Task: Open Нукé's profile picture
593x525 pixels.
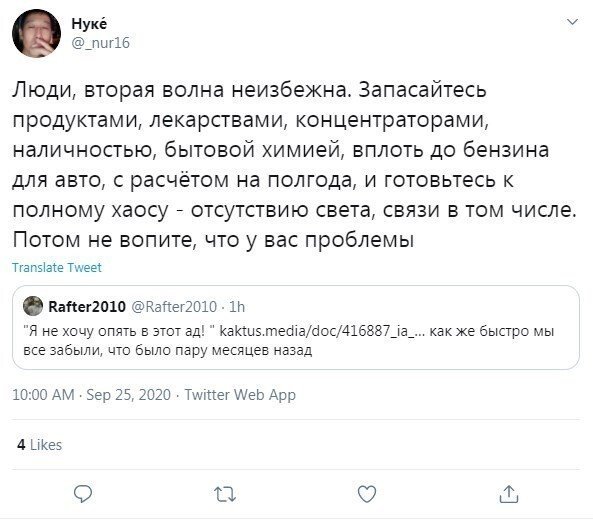Action: pyautogui.click(x=36, y=33)
